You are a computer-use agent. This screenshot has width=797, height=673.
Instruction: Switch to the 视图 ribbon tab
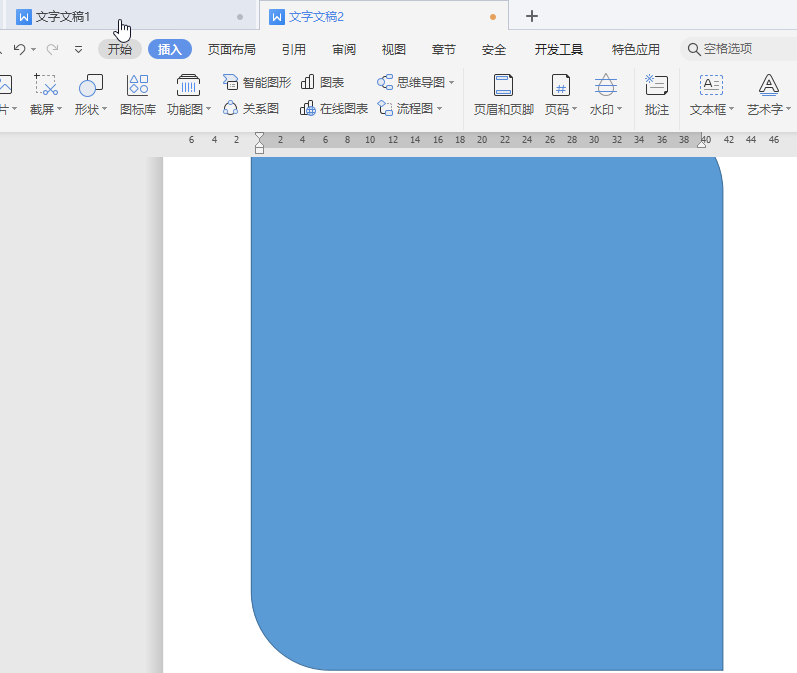point(394,49)
